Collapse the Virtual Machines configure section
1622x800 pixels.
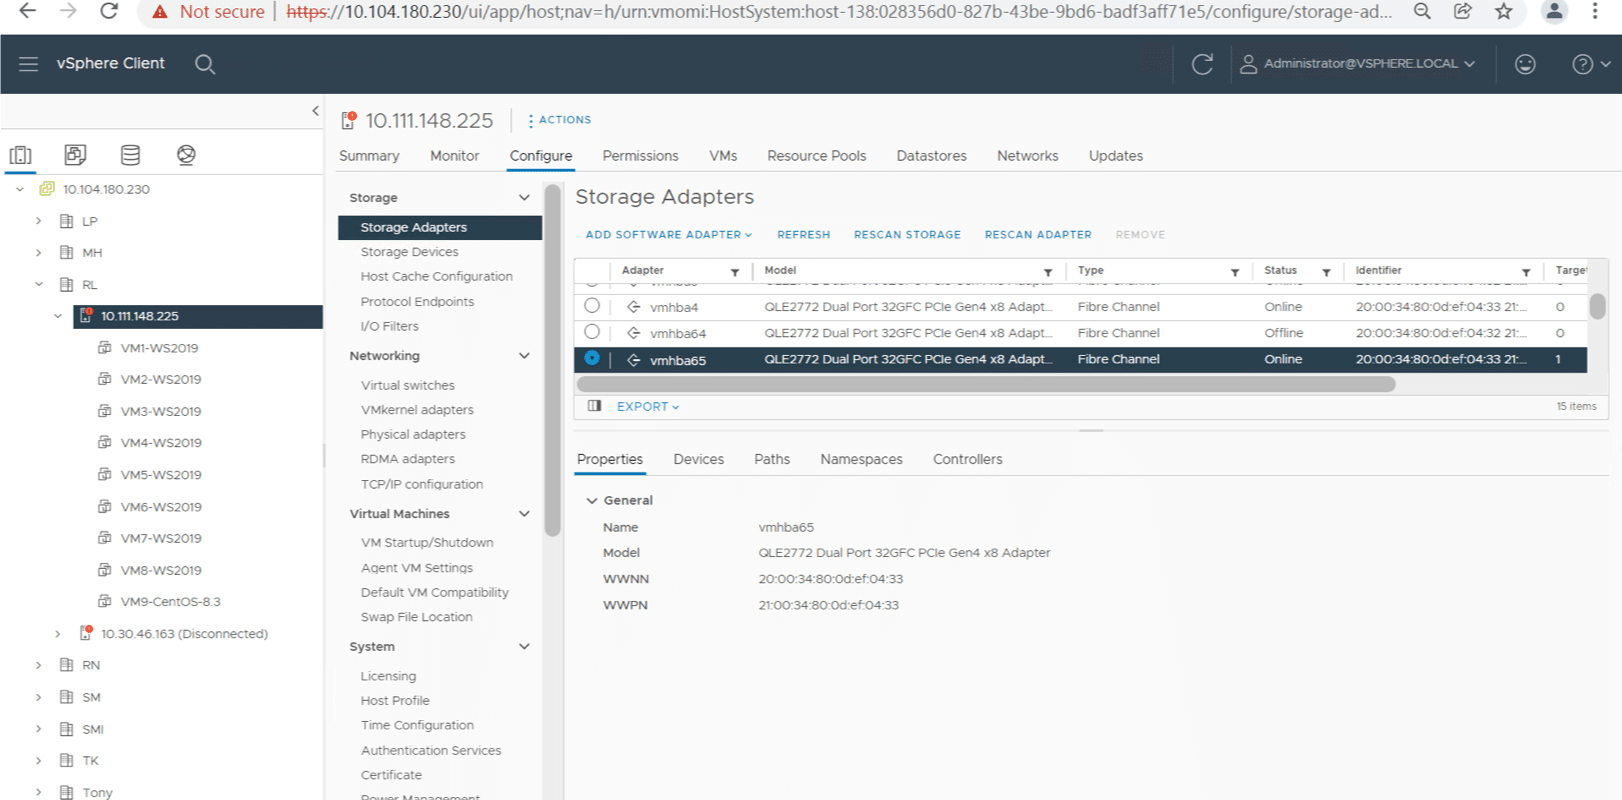[524, 514]
